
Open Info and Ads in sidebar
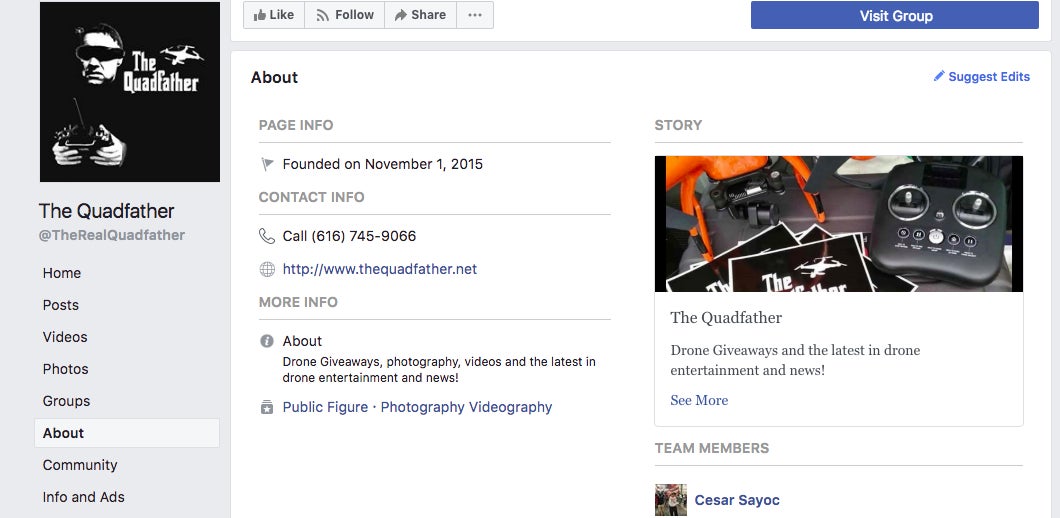coord(84,497)
